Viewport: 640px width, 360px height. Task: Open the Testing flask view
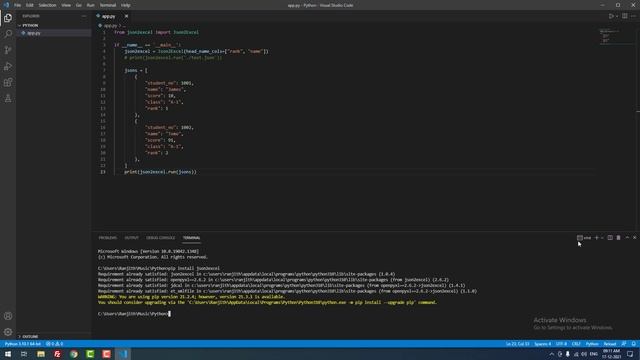pyautogui.click(x=8, y=98)
